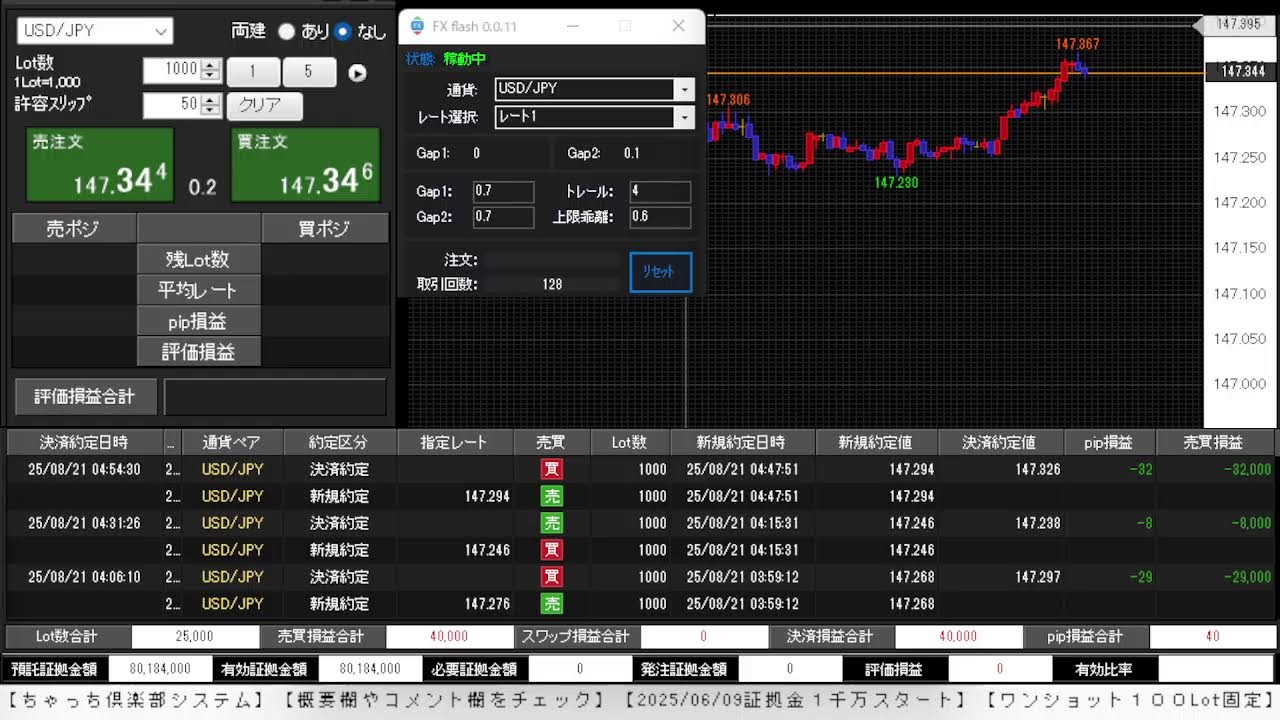Viewport: 1280px width, 720px height.
Task: Click the 許容スリップ spinner arrows
Action: pyautogui.click(x=210, y=105)
